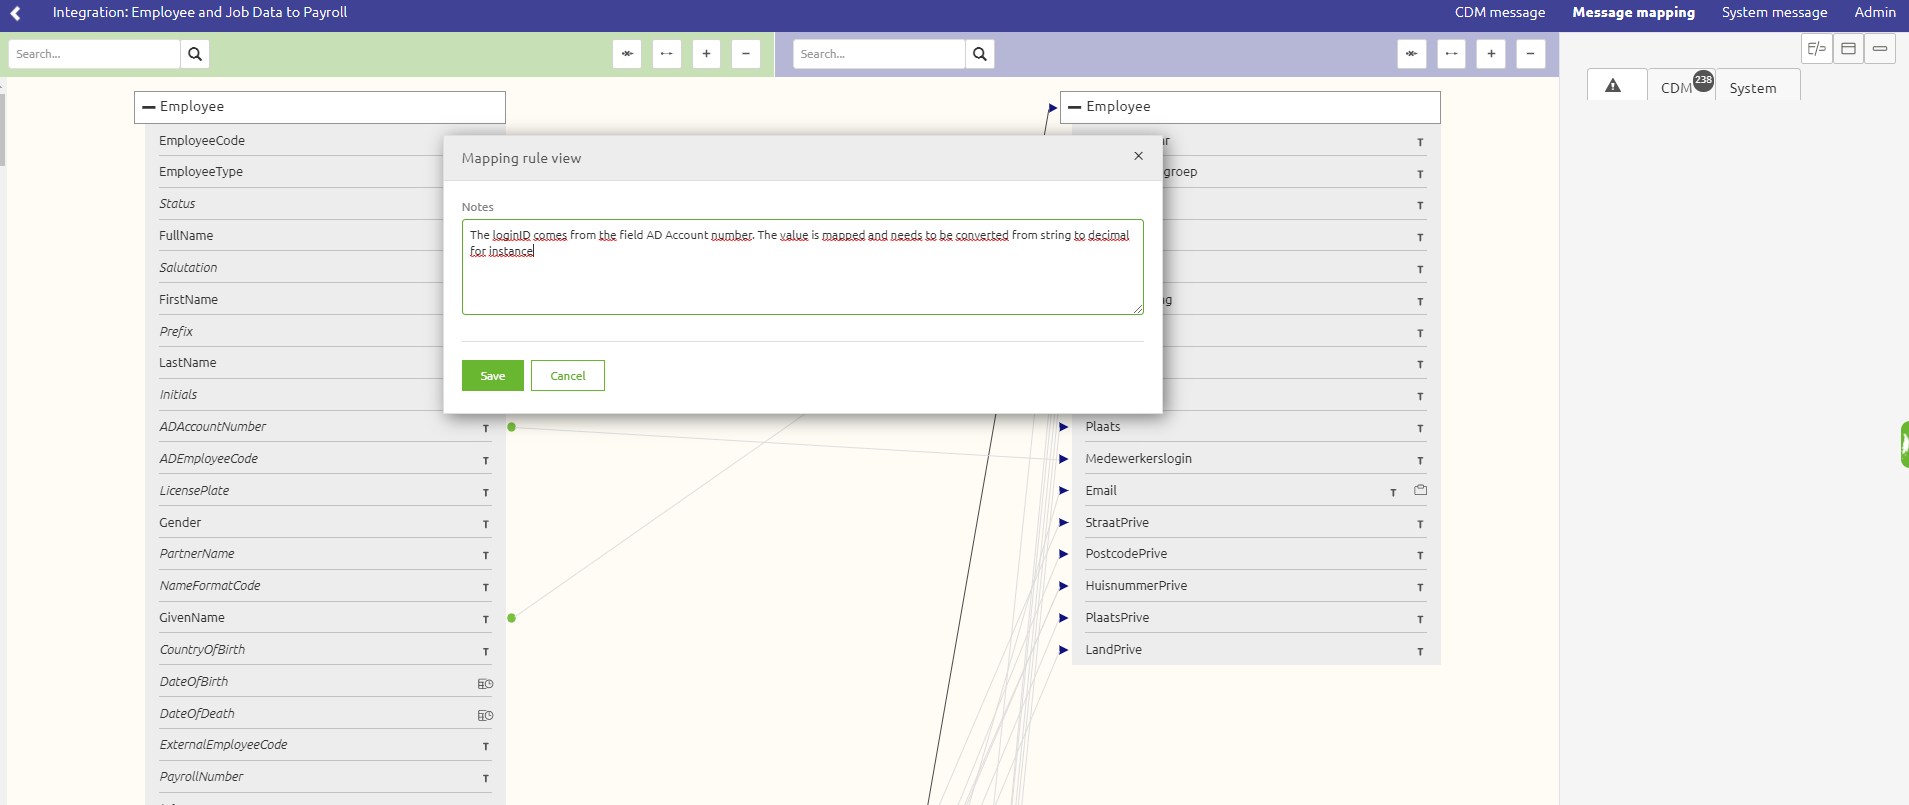
Task: Open the green handle on the right edge
Action: pyautogui.click(x=1904, y=445)
